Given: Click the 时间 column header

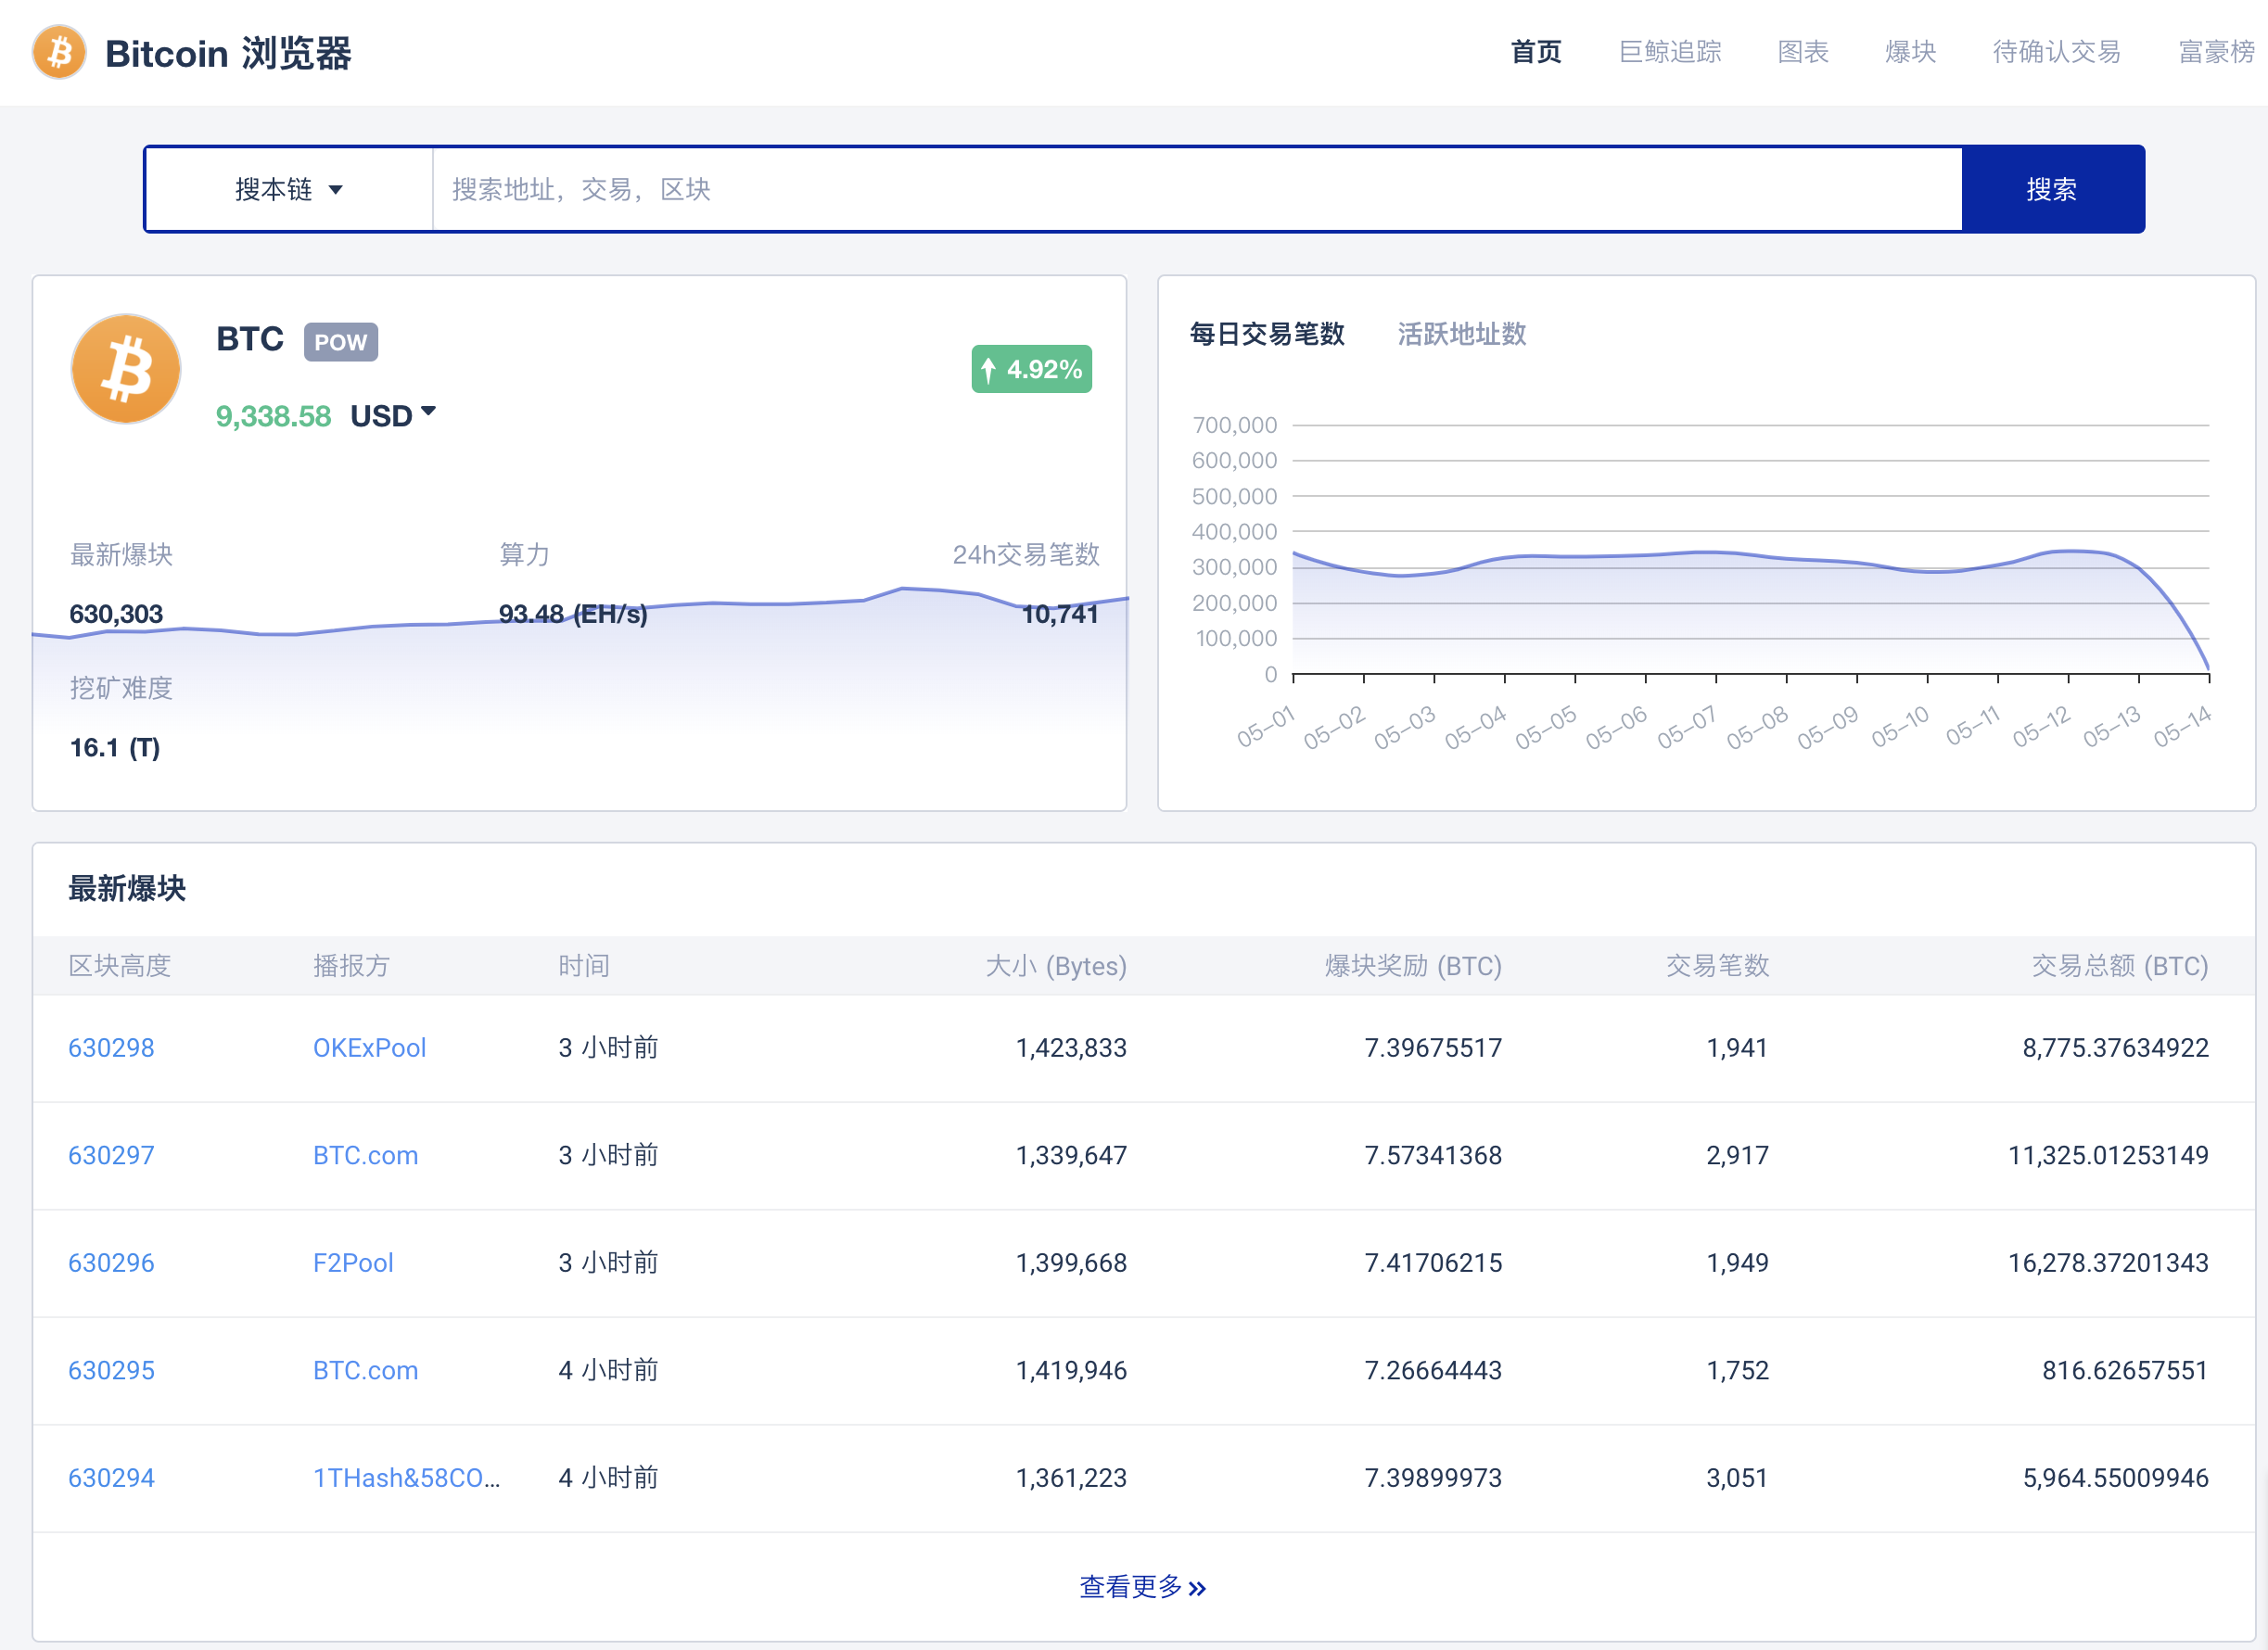Looking at the screenshot, I should pos(584,965).
